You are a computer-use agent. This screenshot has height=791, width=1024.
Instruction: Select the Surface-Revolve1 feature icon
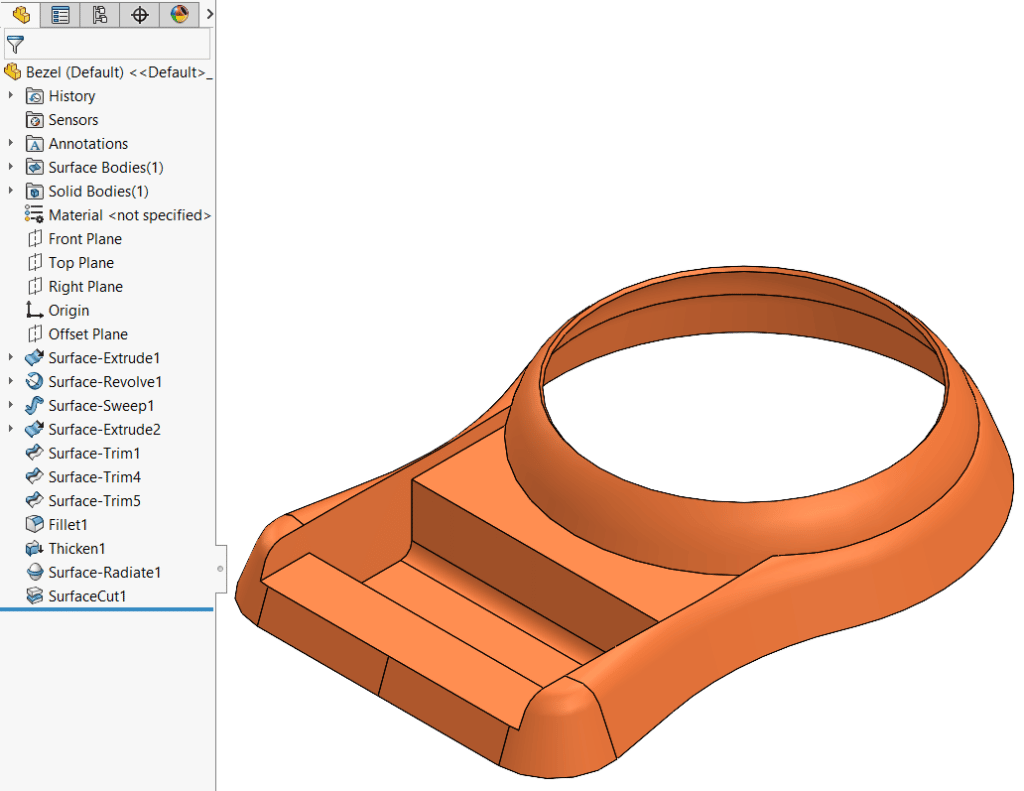(x=33, y=381)
